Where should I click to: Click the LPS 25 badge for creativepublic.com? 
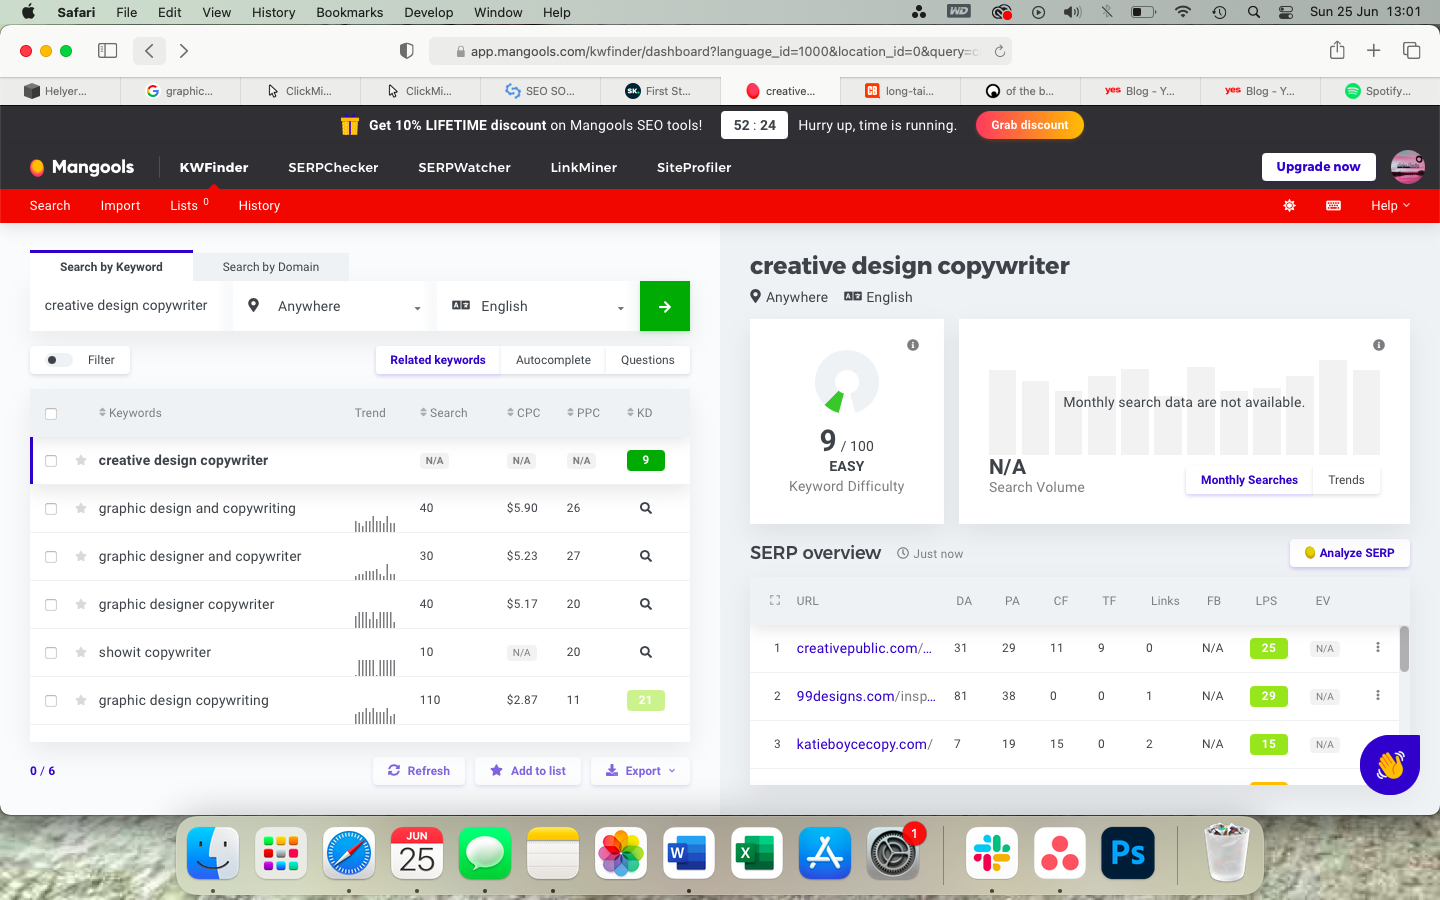click(1269, 648)
